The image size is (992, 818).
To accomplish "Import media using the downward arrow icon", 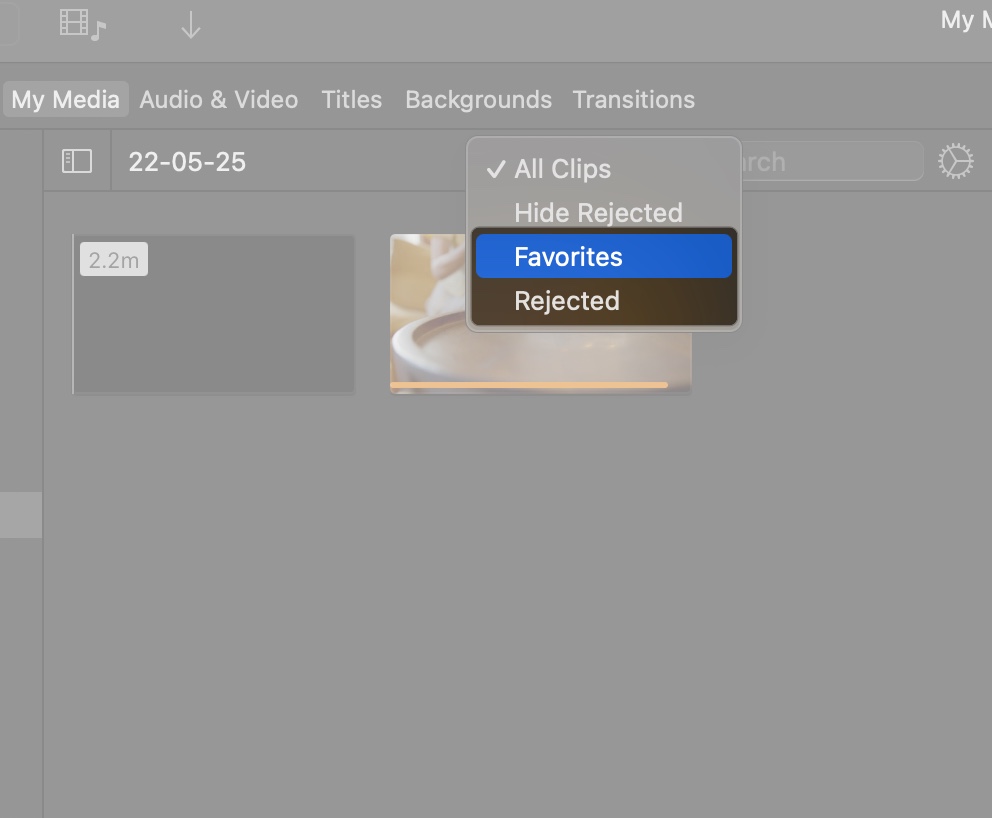I will click(190, 22).
